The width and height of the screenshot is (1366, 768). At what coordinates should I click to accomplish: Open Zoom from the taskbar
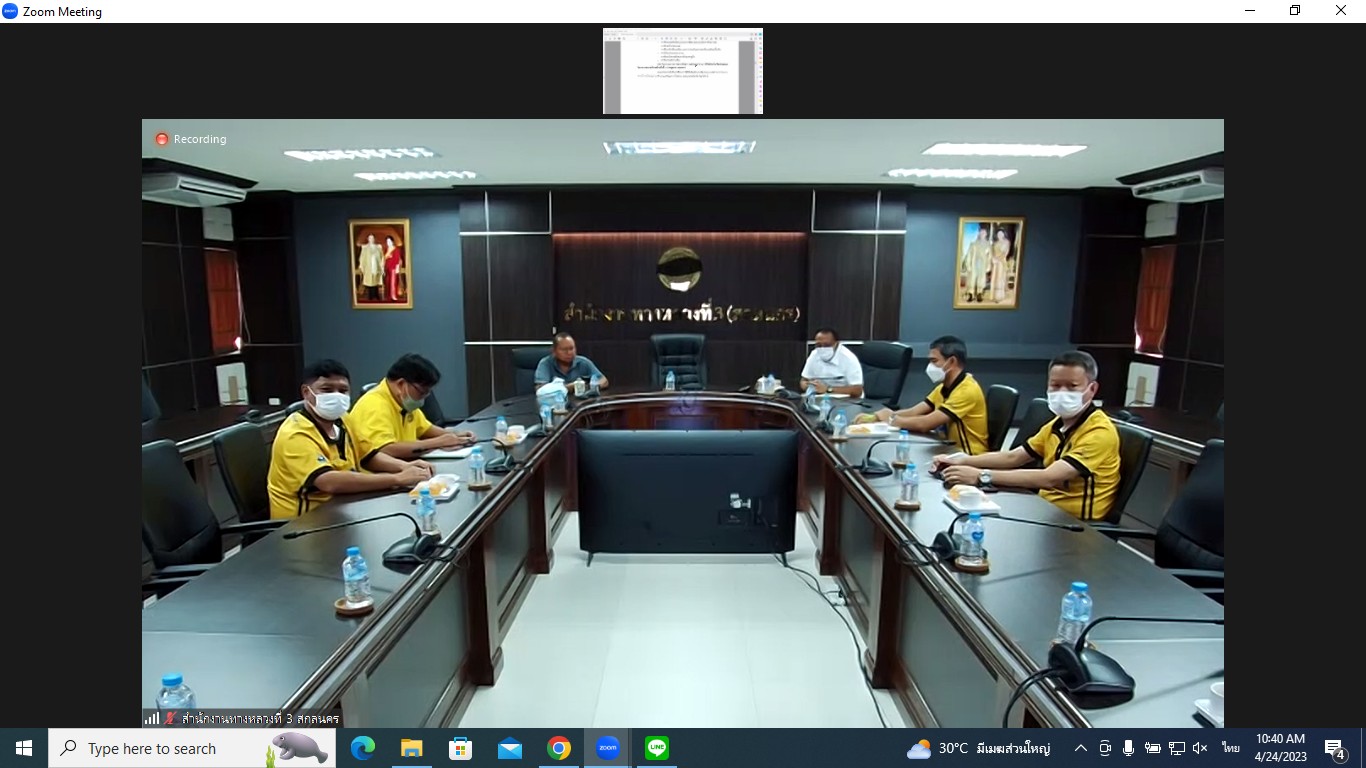(x=607, y=748)
